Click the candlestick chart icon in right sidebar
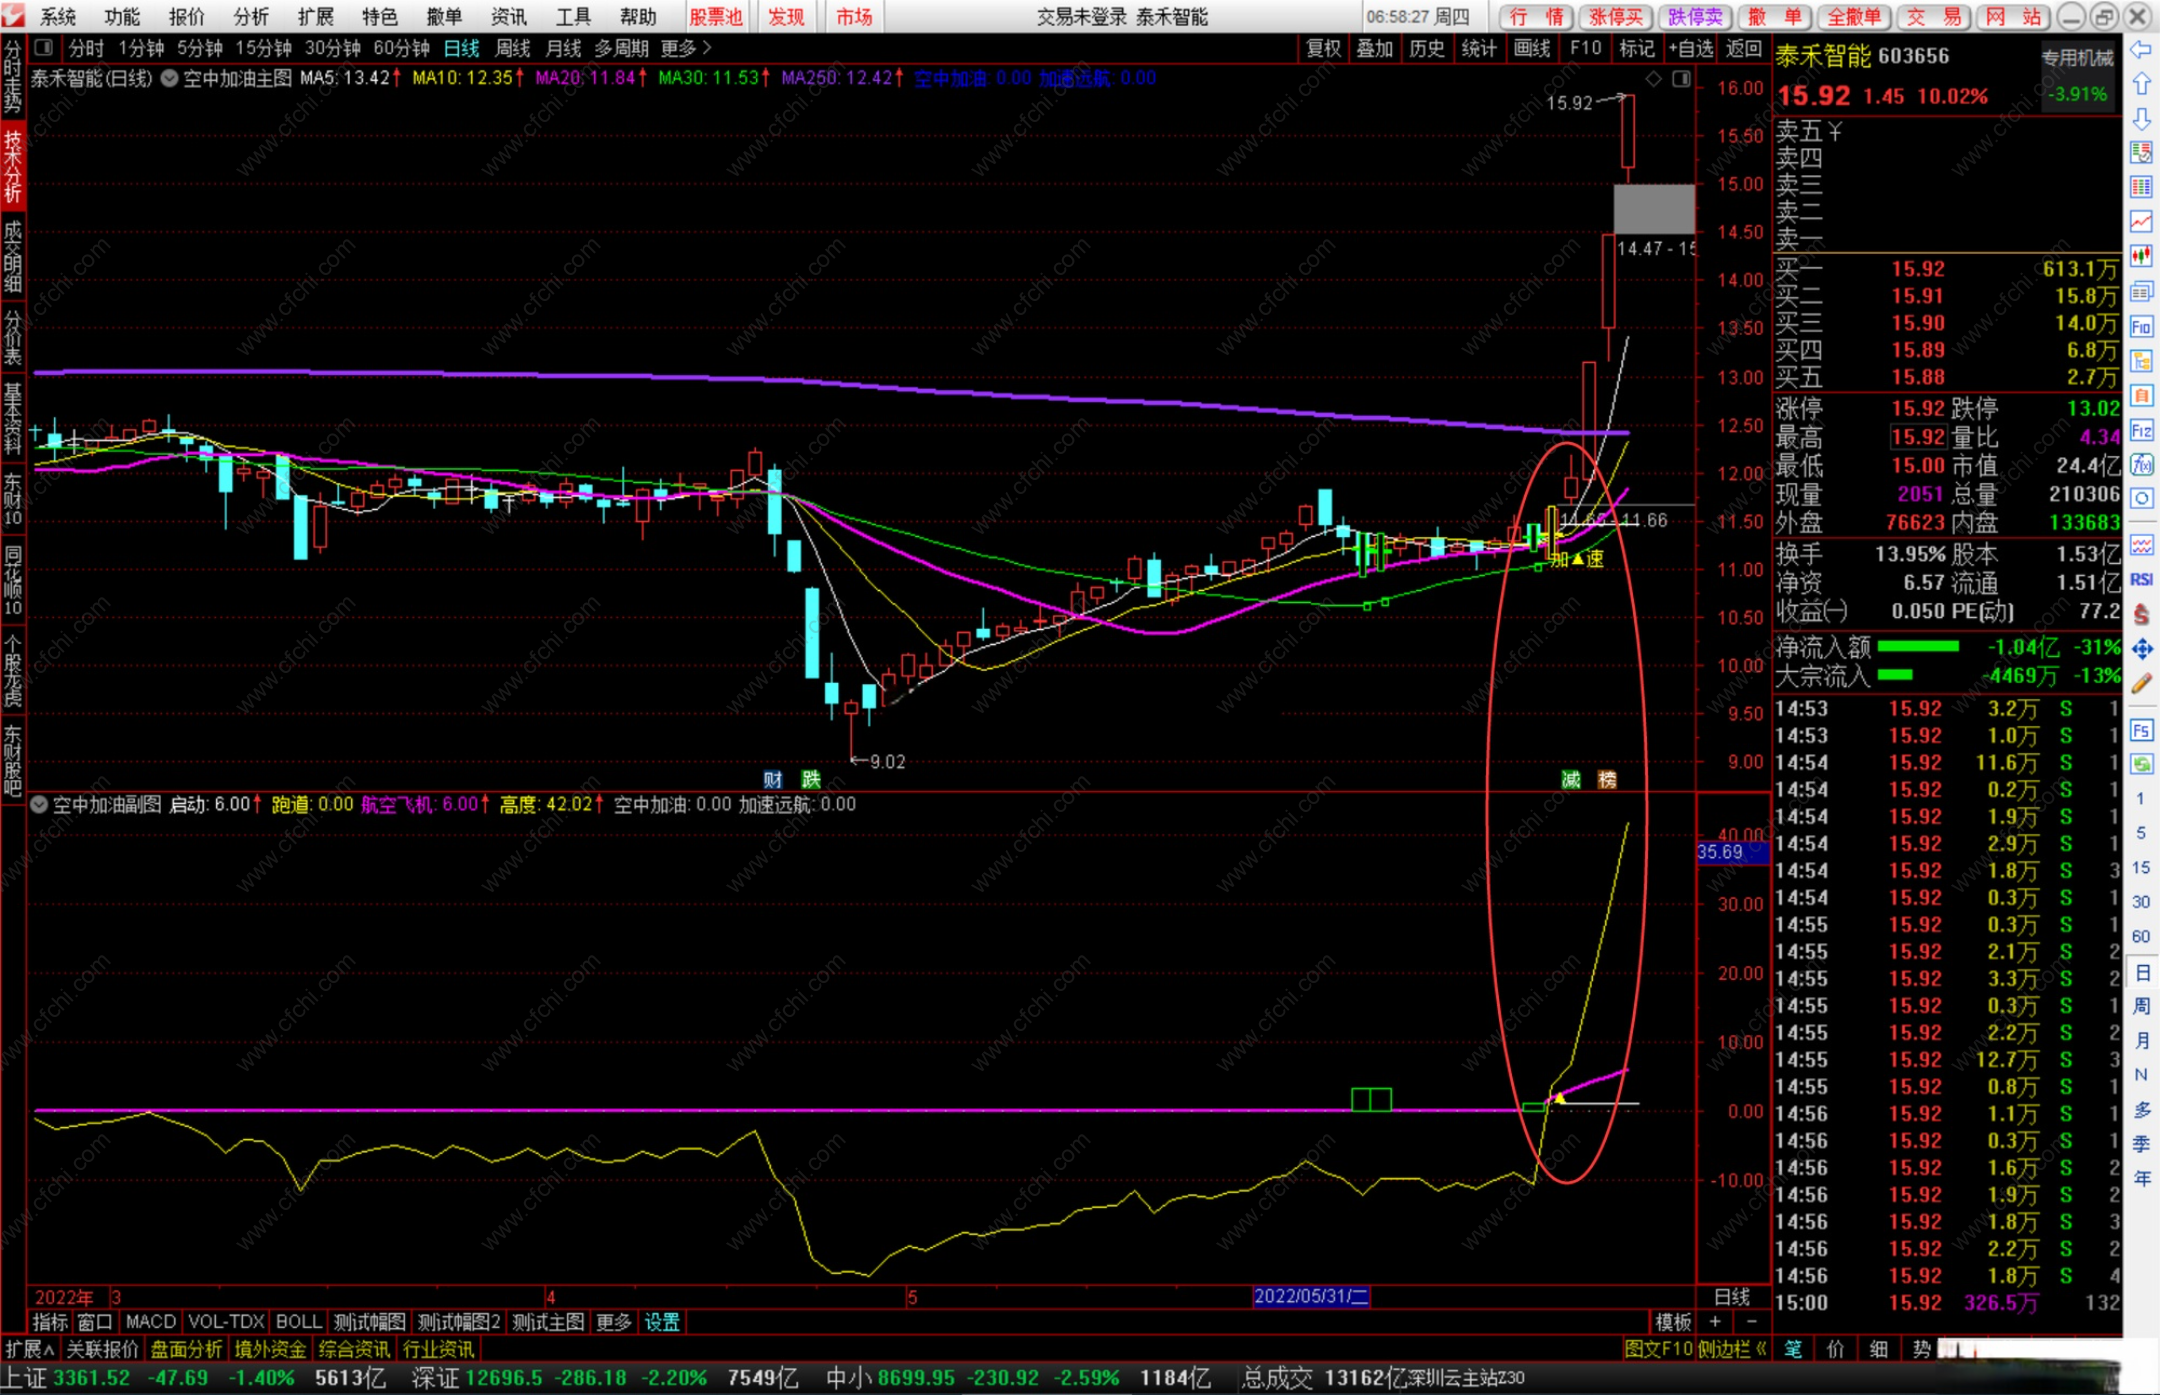 (2141, 257)
